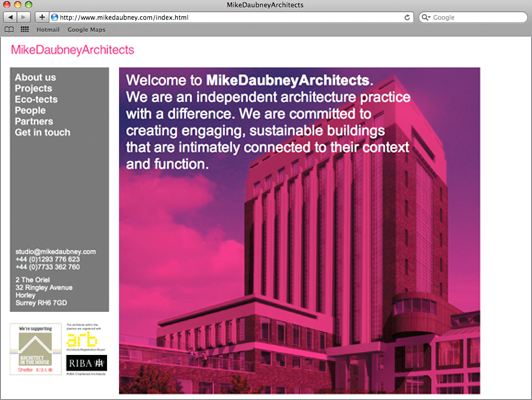The image size is (532, 400).
Task: Open the Top Sites grid icon
Action: pyautogui.click(x=25, y=30)
